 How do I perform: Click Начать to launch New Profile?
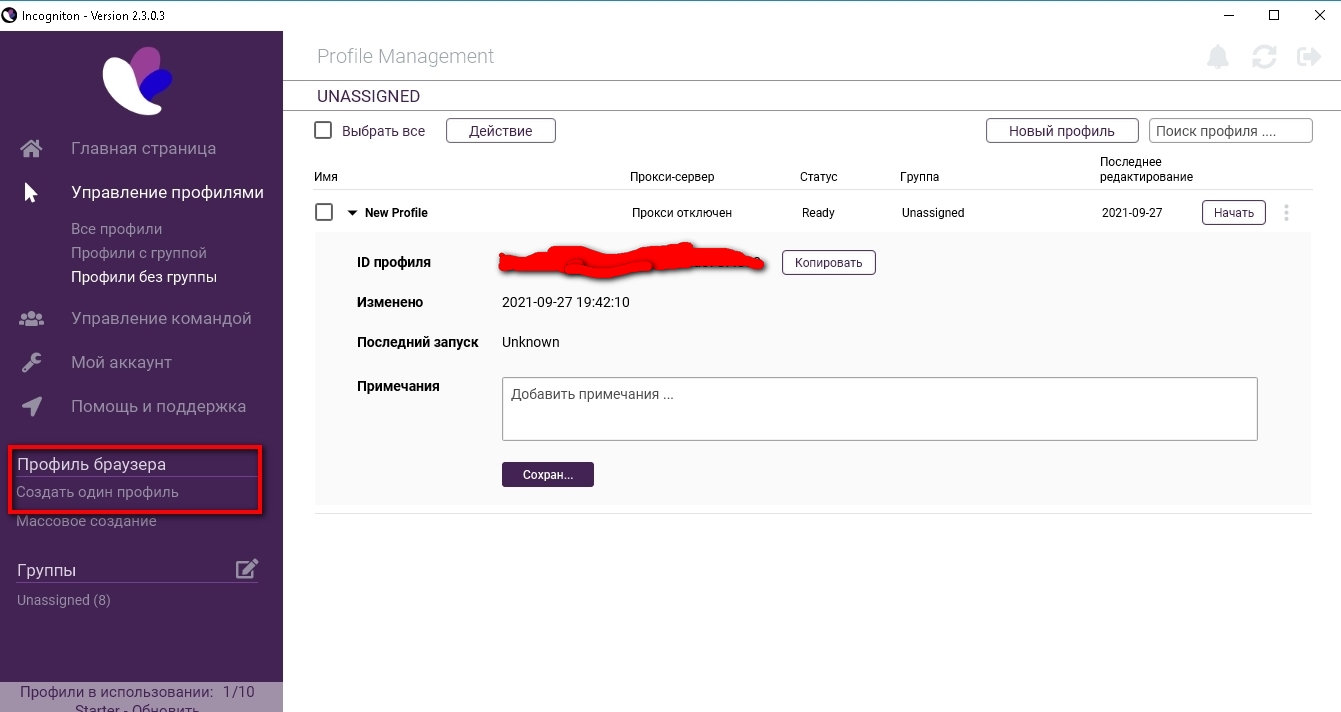pyautogui.click(x=1234, y=213)
